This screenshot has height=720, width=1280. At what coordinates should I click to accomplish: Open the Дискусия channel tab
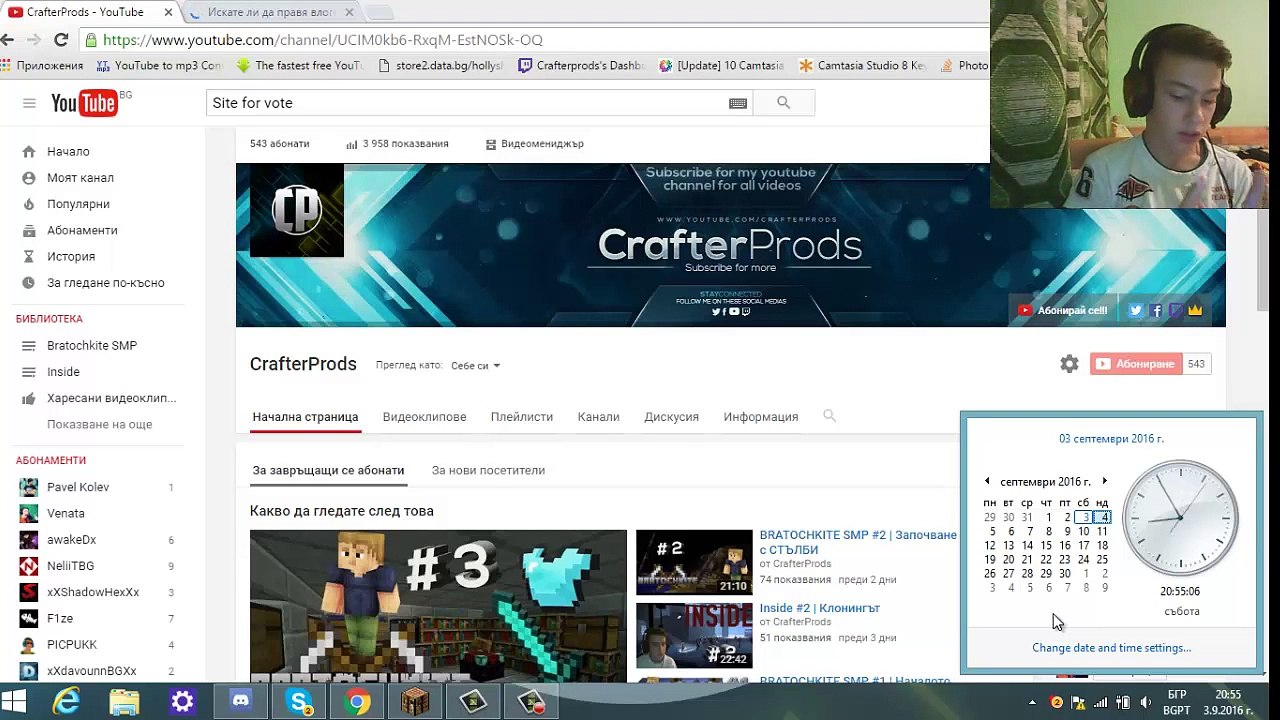pos(671,417)
